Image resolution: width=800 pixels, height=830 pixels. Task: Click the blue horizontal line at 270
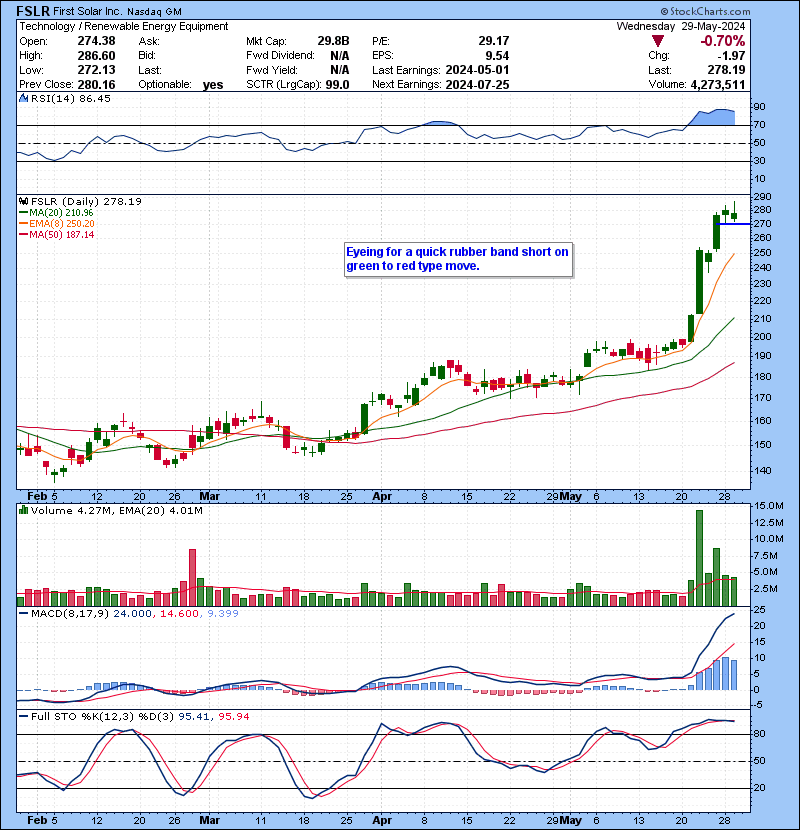[733, 224]
